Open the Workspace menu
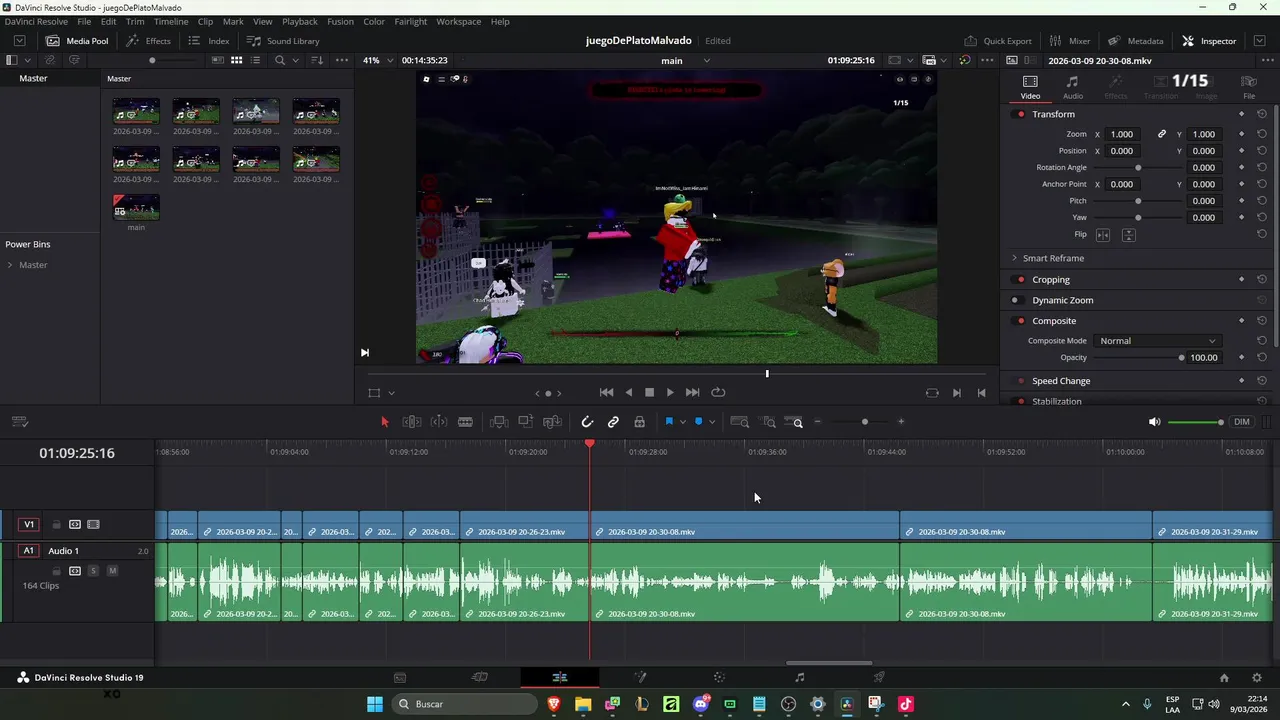The image size is (1280, 720). (x=458, y=21)
